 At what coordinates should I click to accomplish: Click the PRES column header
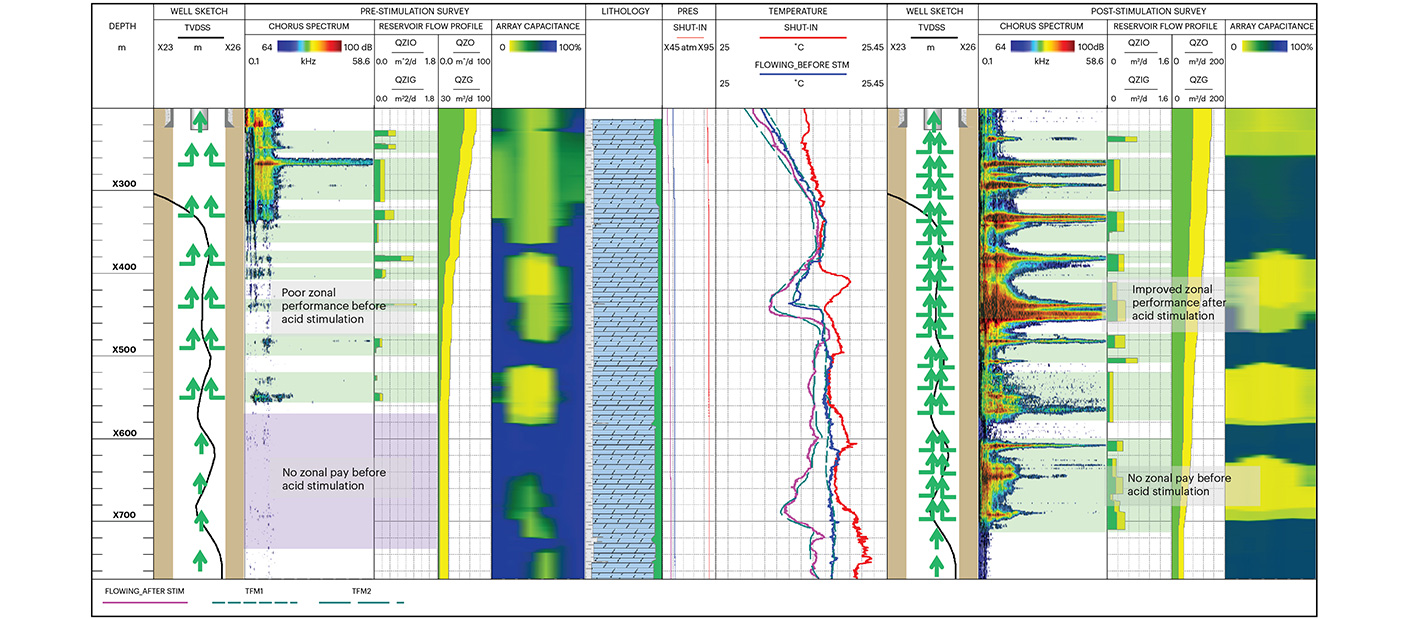pyautogui.click(x=689, y=11)
